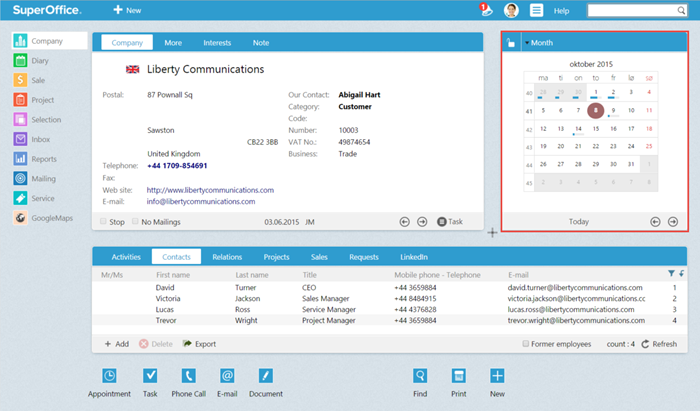Click the Print button icon
The height and width of the screenshot is (411, 700).
(458, 376)
